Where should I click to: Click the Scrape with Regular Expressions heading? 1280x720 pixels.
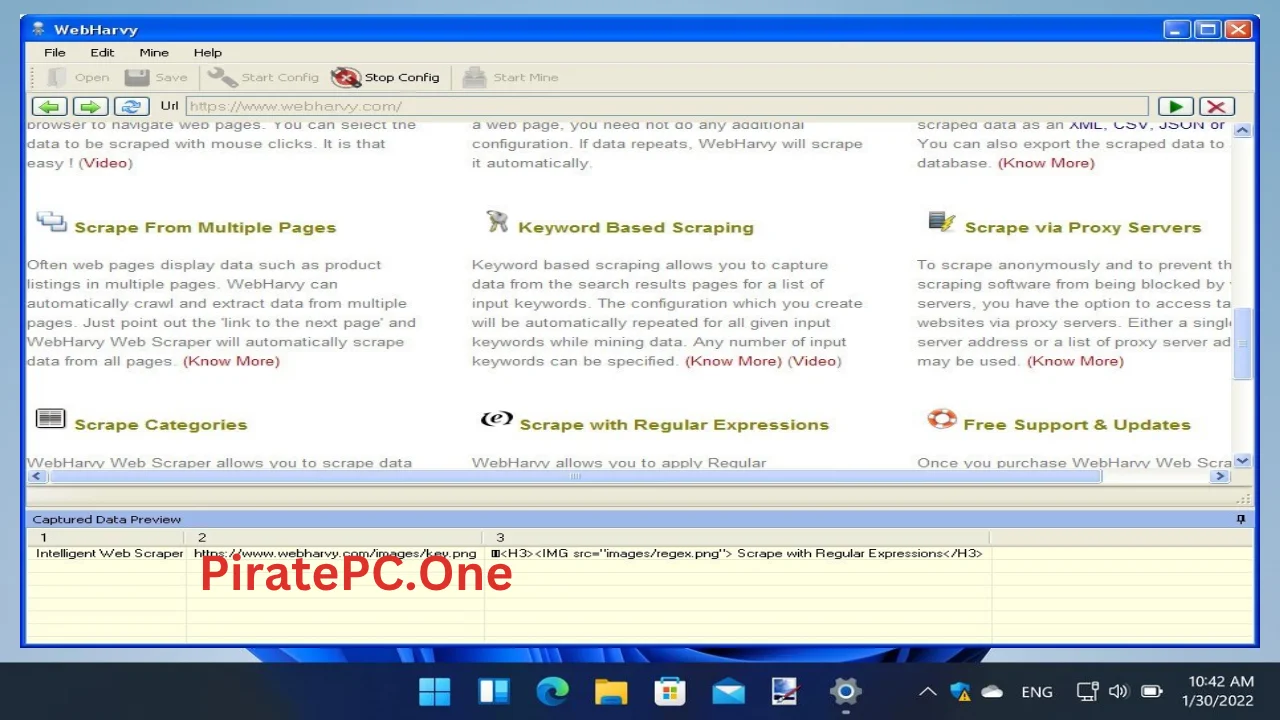(x=674, y=425)
